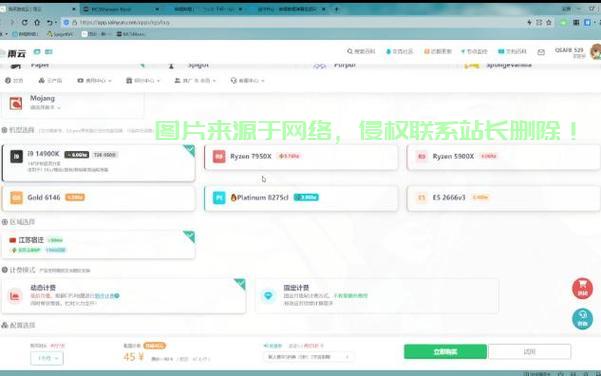
Task: Click the site logo 云 in header
Action: point(15,54)
